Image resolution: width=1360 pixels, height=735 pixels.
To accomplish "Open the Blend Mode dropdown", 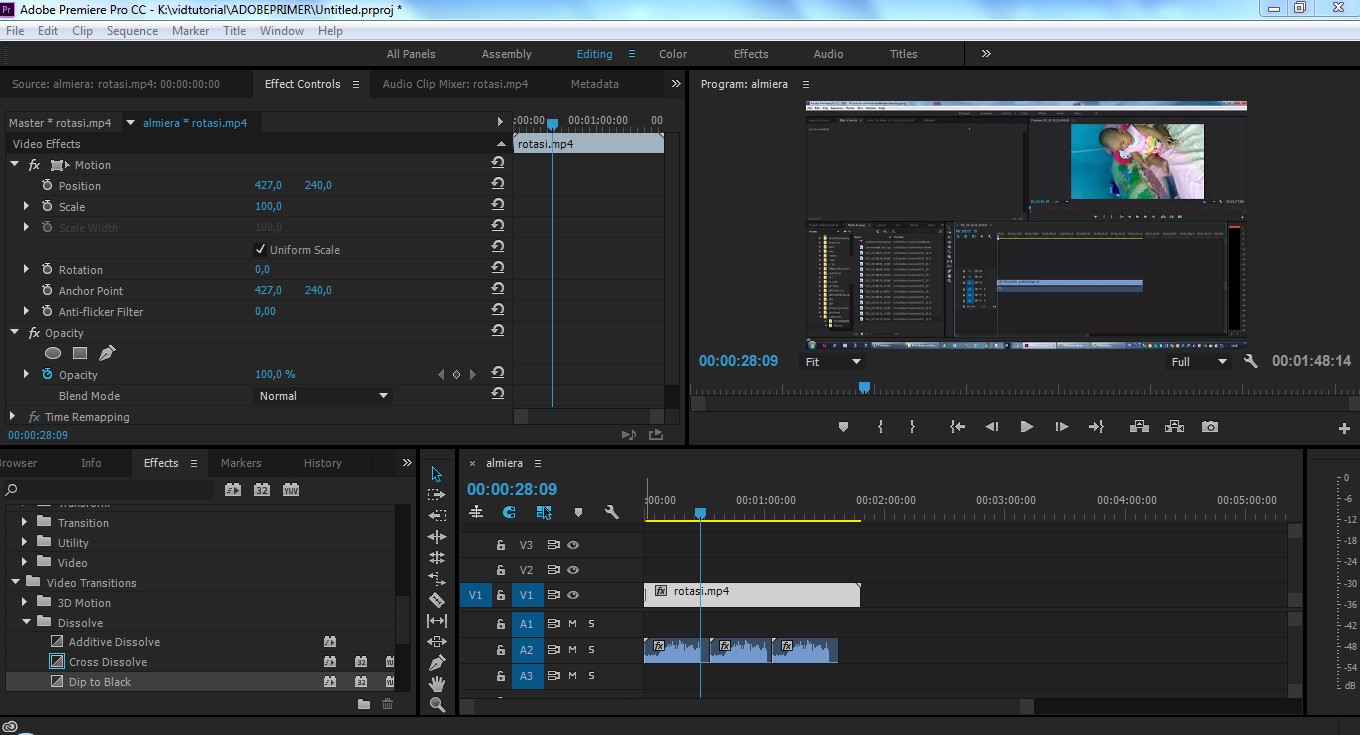I will pyautogui.click(x=323, y=396).
